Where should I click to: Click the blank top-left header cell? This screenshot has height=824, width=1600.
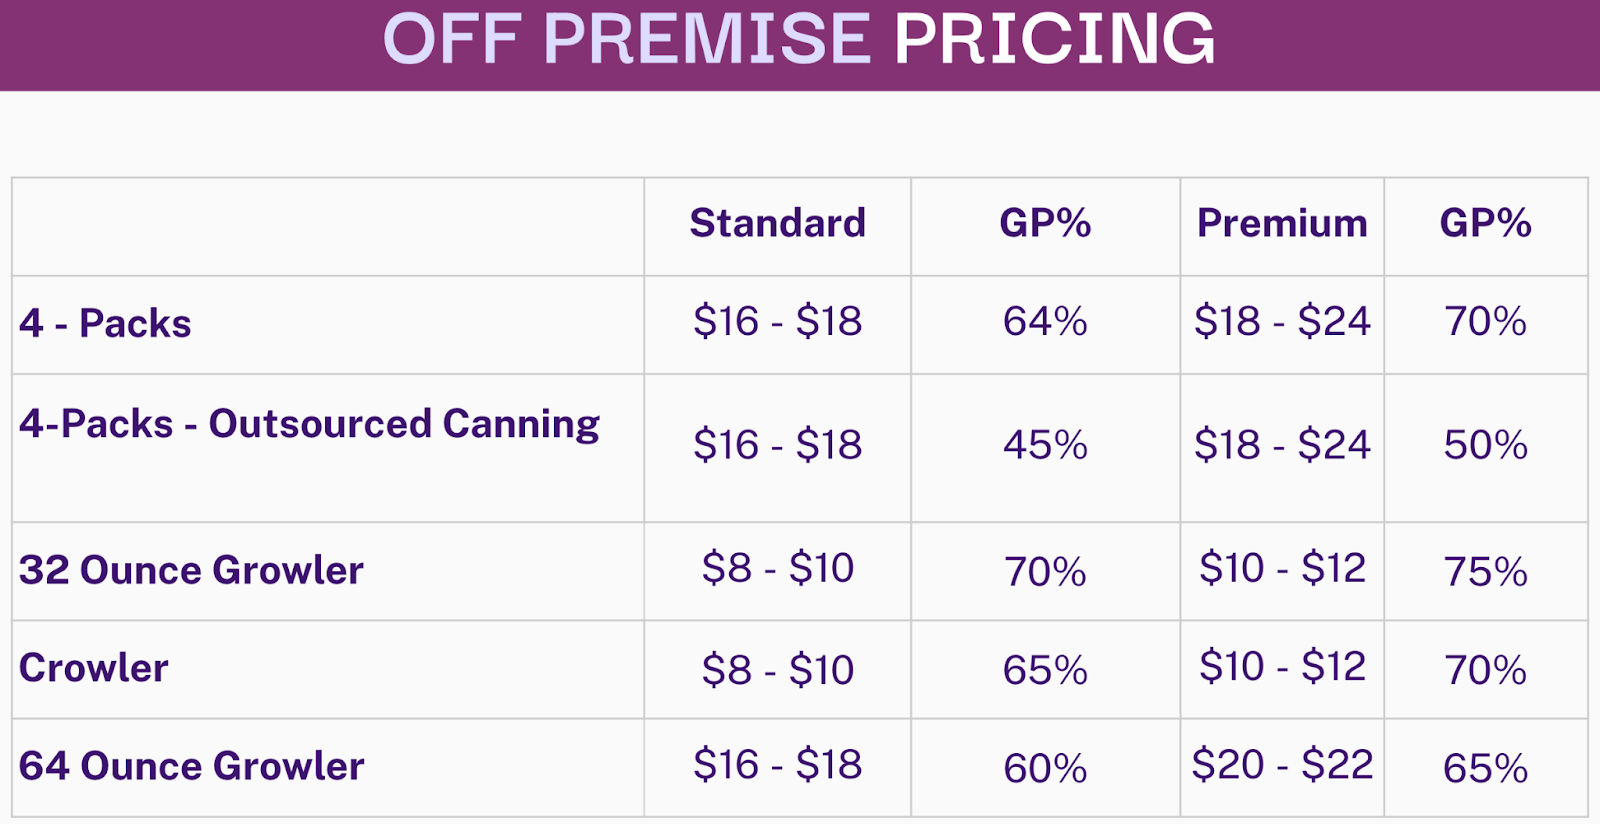pos(328,227)
